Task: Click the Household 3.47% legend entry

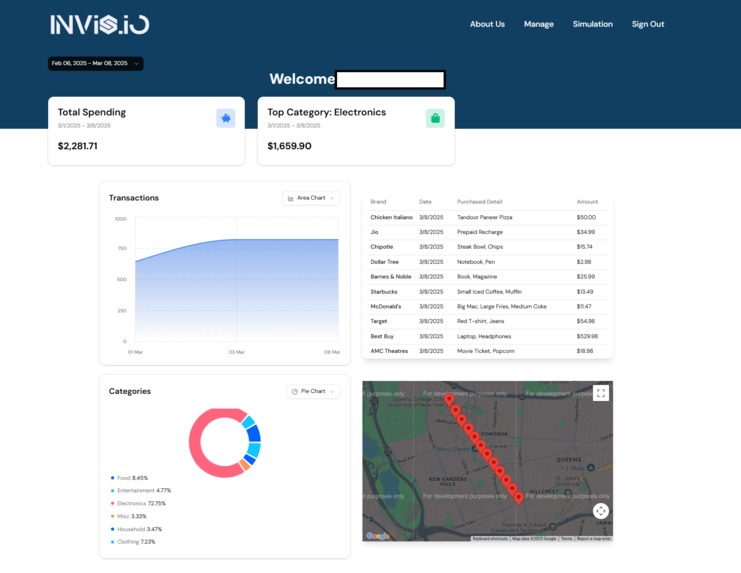Action: (x=136, y=529)
